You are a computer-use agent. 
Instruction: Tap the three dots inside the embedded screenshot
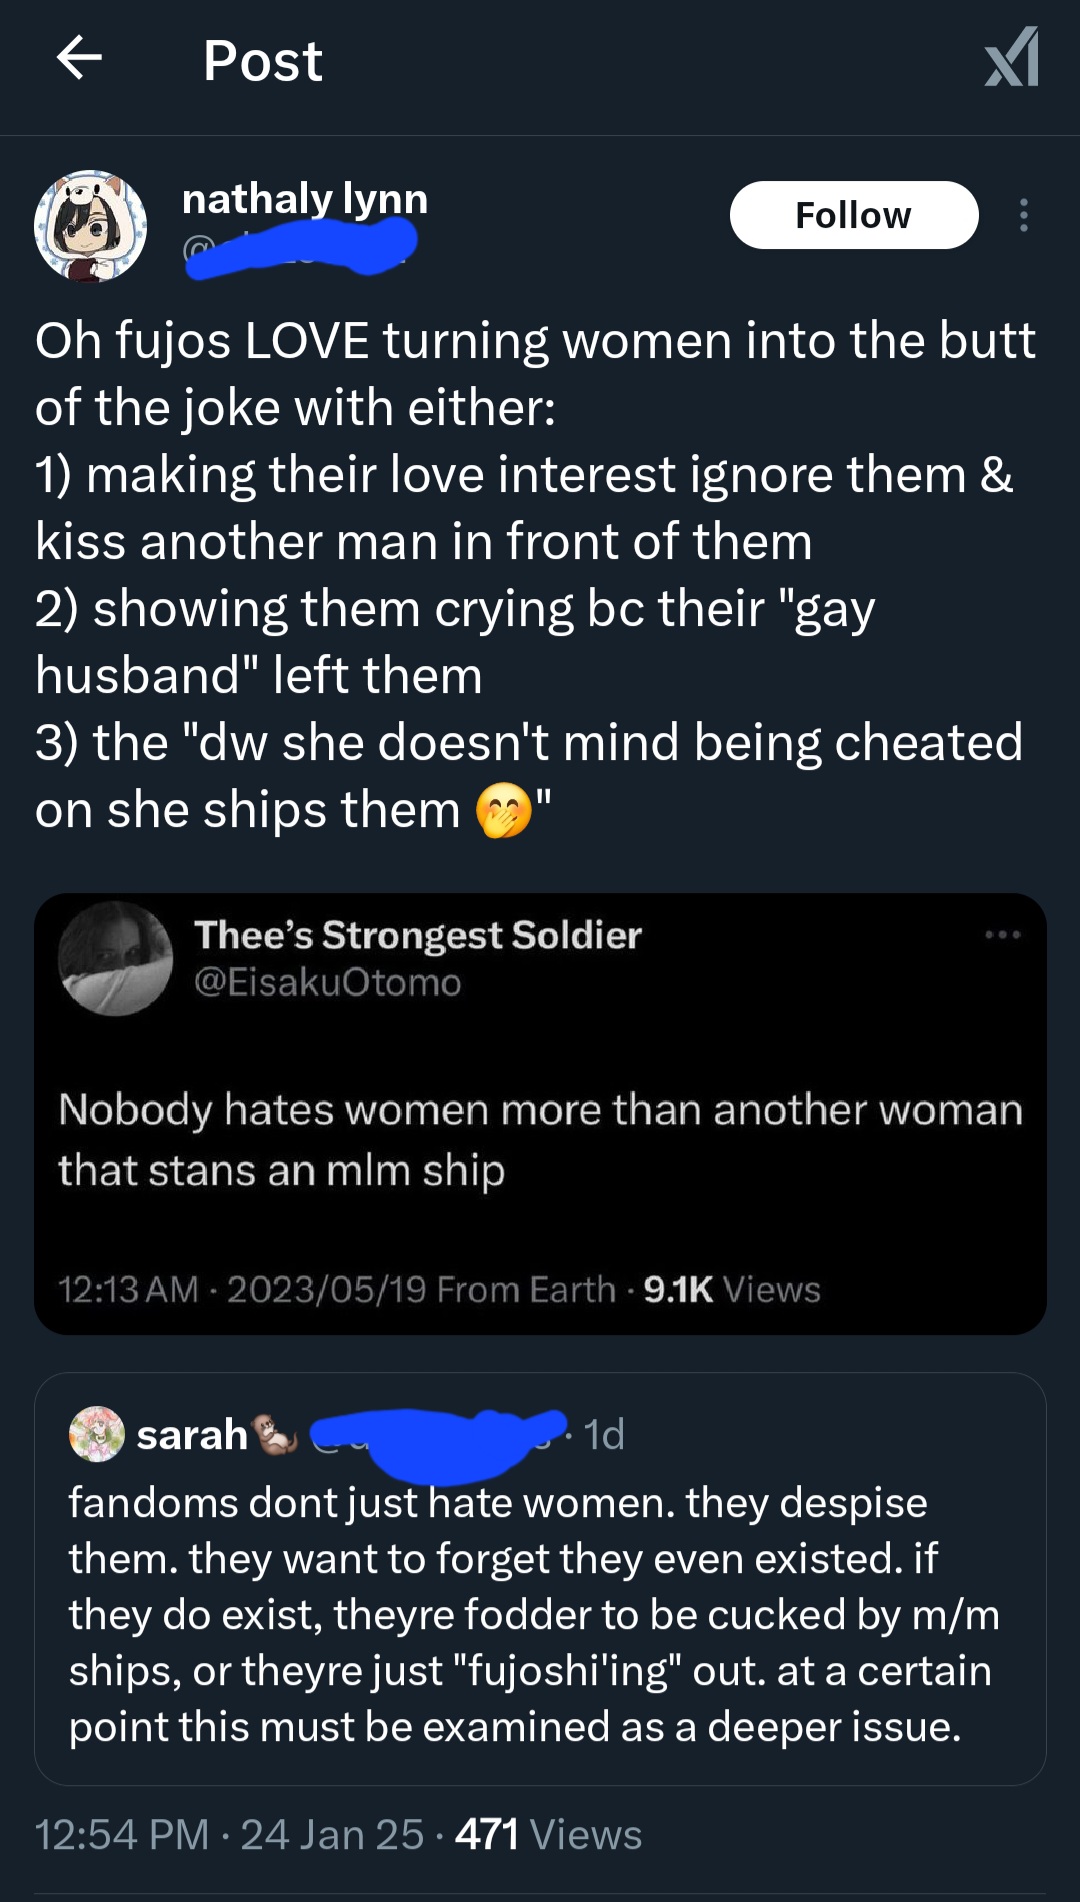click(x=1002, y=935)
